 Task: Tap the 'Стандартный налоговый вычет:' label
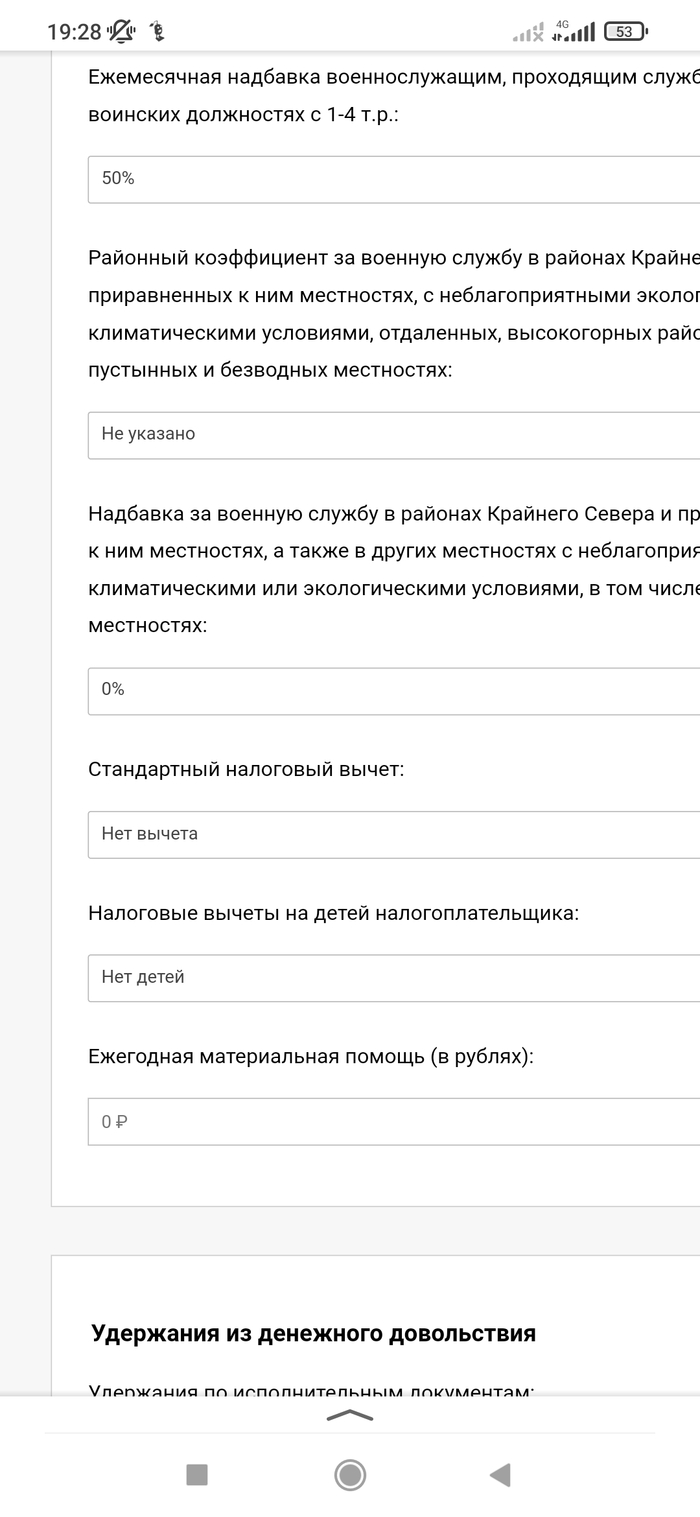(246, 770)
